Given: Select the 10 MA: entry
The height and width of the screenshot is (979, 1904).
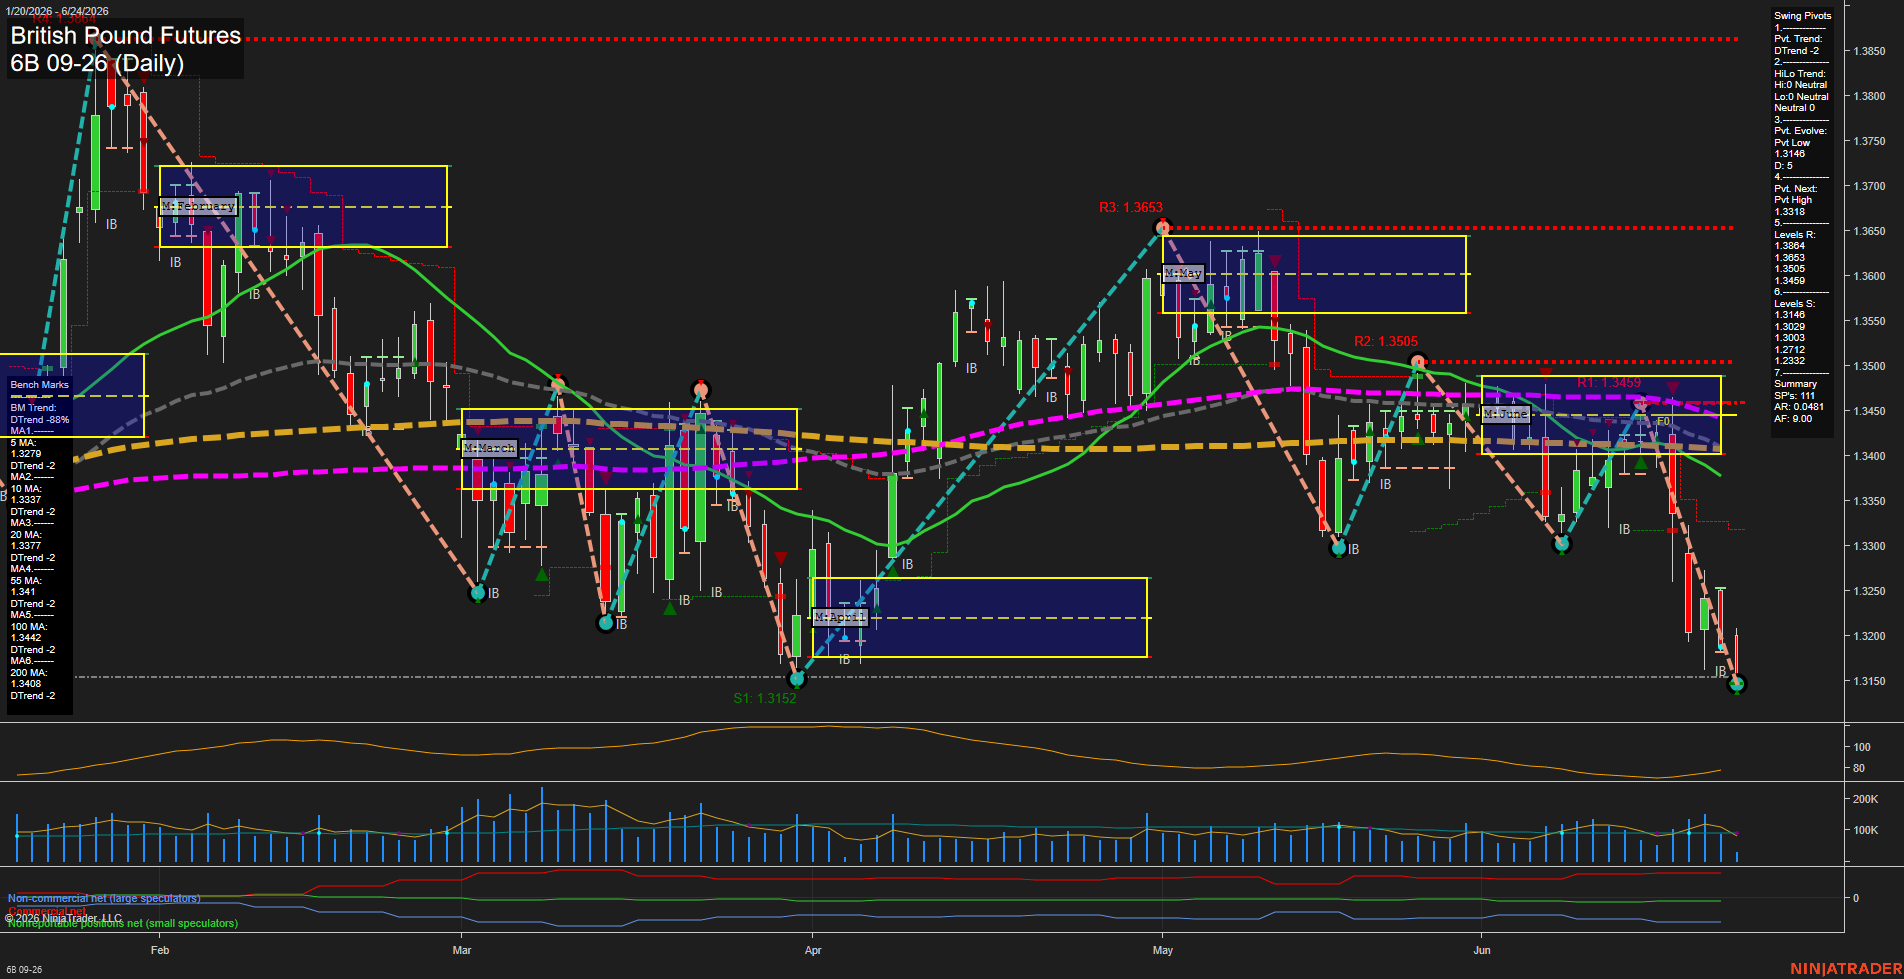Looking at the screenshot, I should (x=26, y=489).
